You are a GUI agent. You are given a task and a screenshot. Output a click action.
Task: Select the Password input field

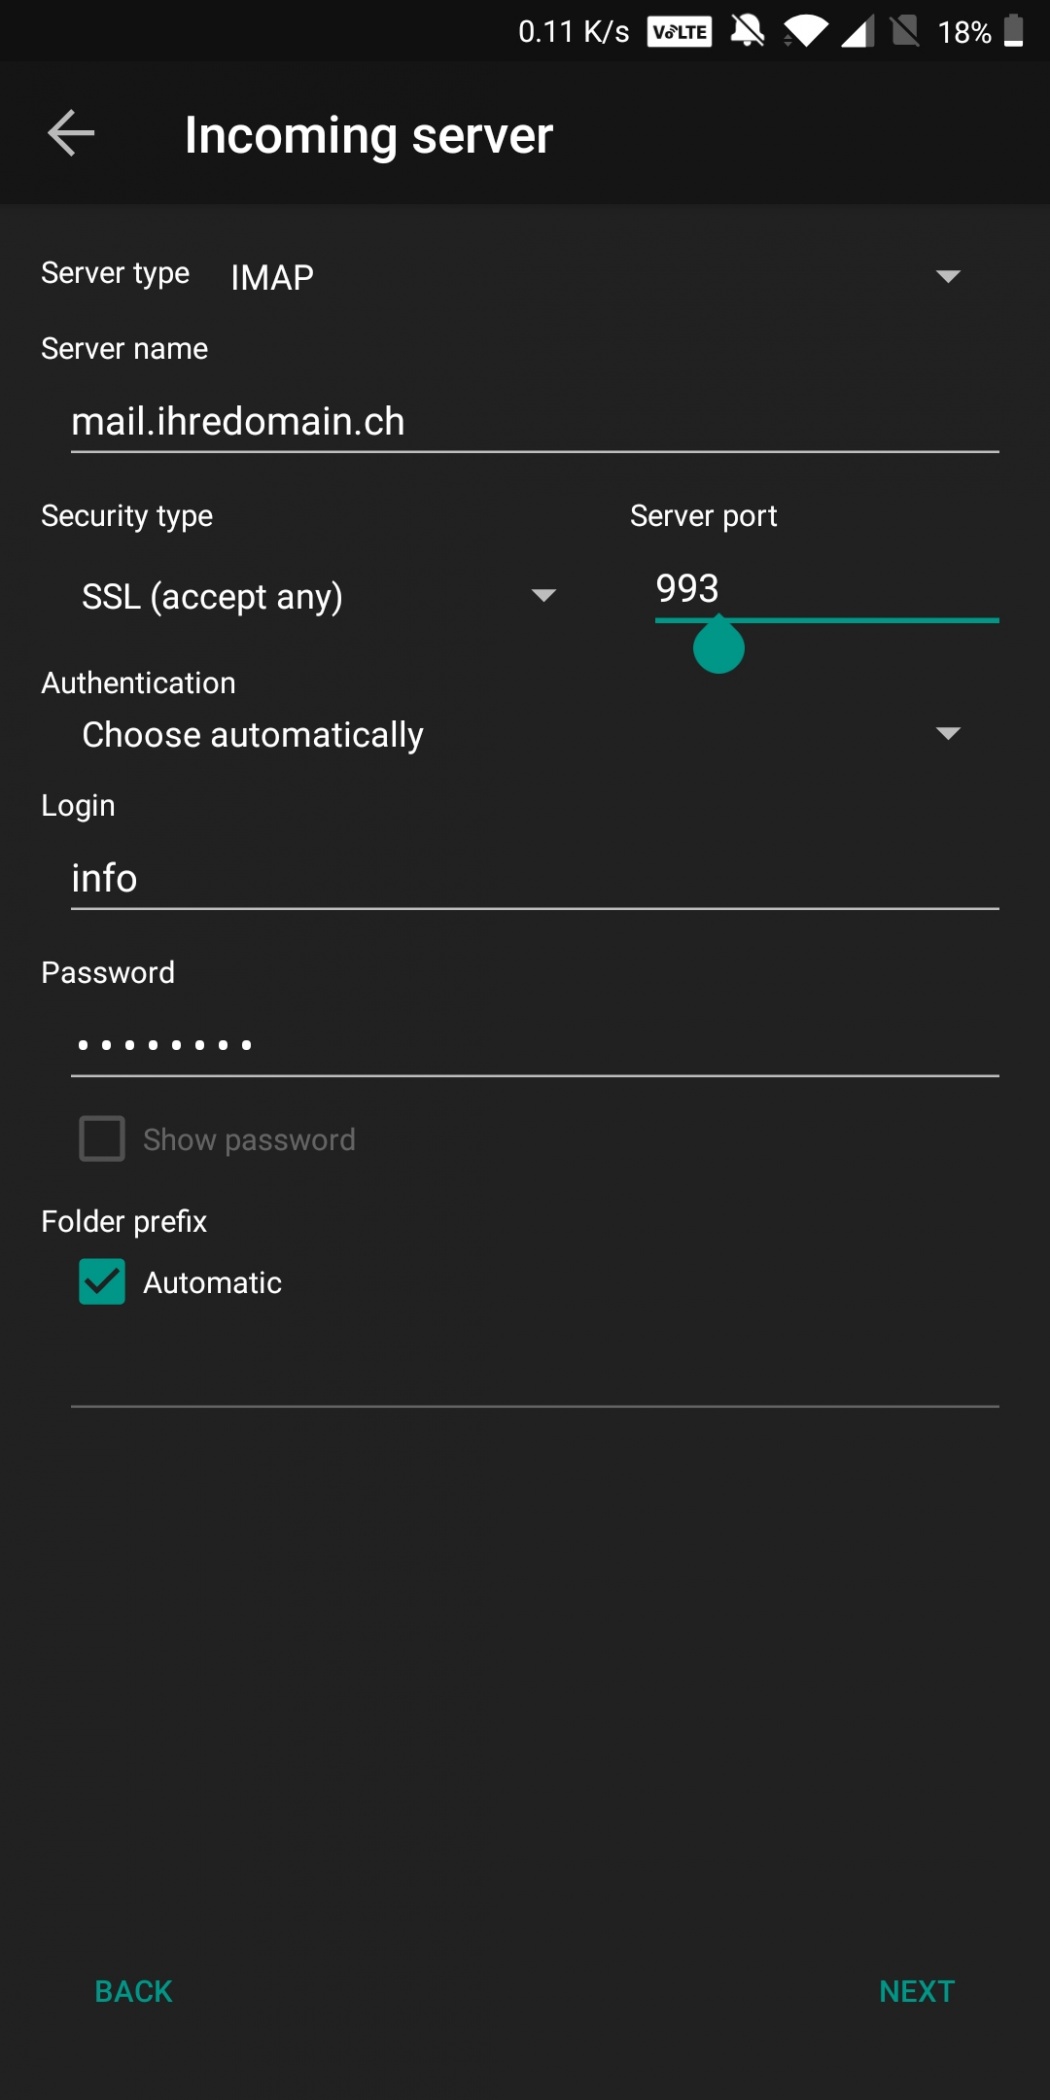[x=534, y=1045]
